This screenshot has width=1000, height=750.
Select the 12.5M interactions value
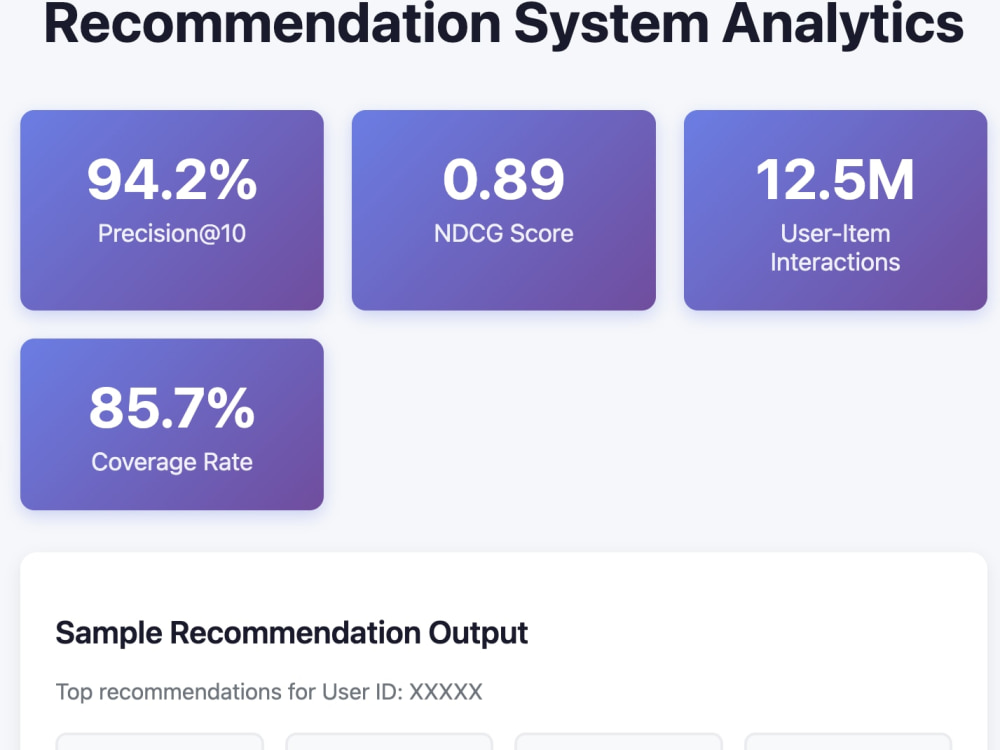(835, 180)
